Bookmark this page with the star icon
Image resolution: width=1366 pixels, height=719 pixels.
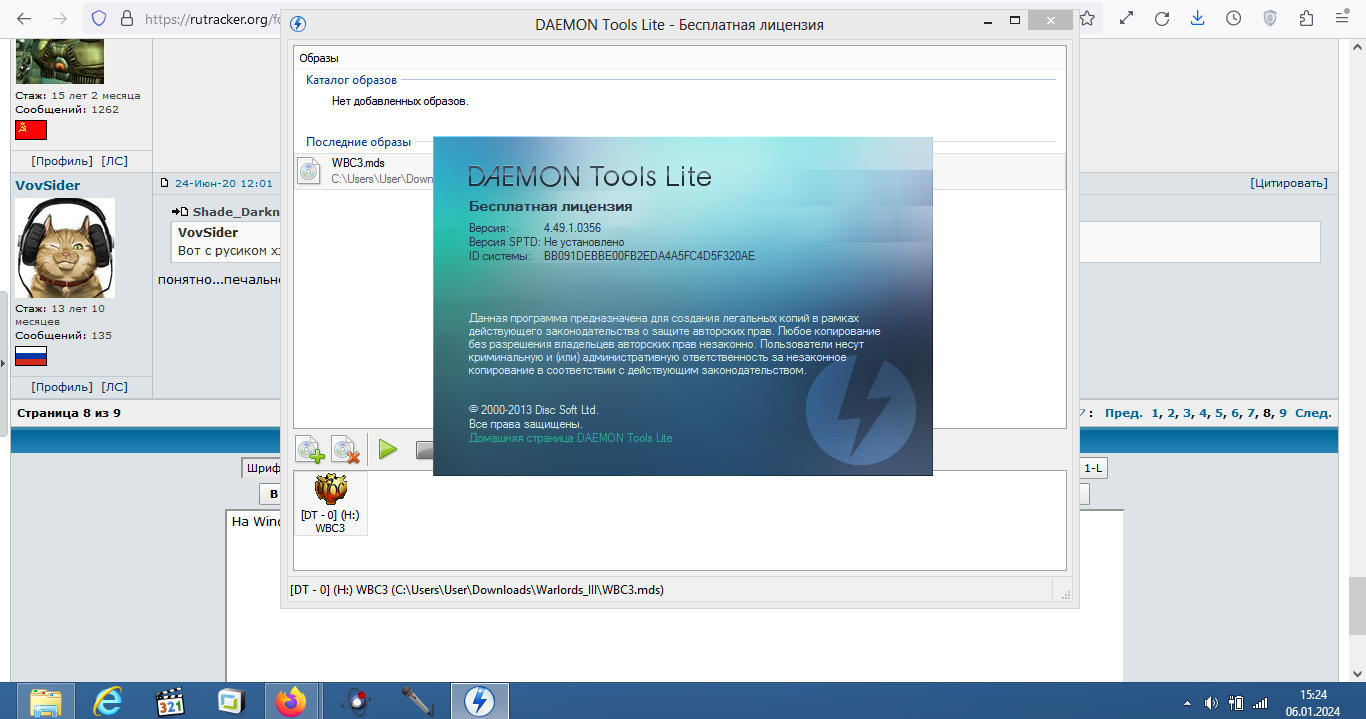(1087, 18)
